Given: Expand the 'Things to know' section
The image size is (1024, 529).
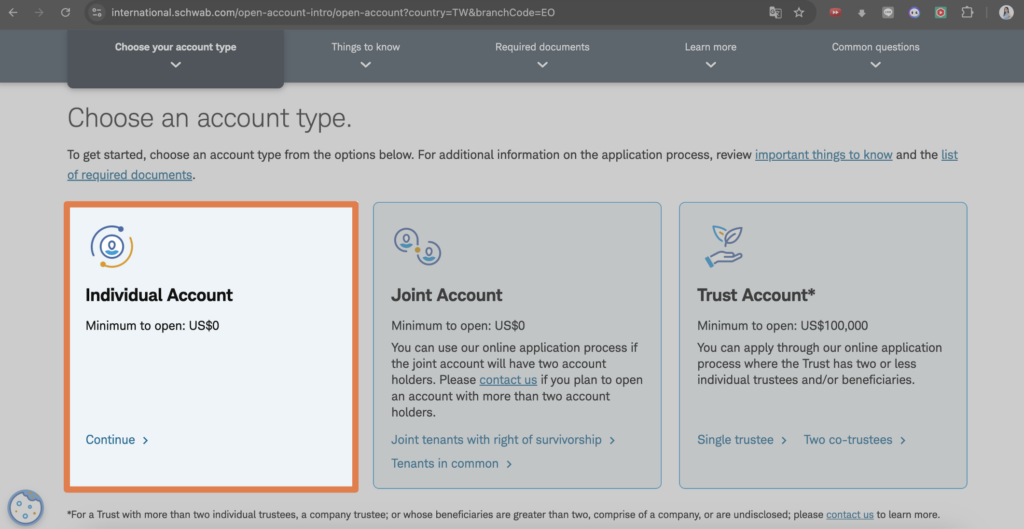Looking at the screenshot, I should pos(365,55).
